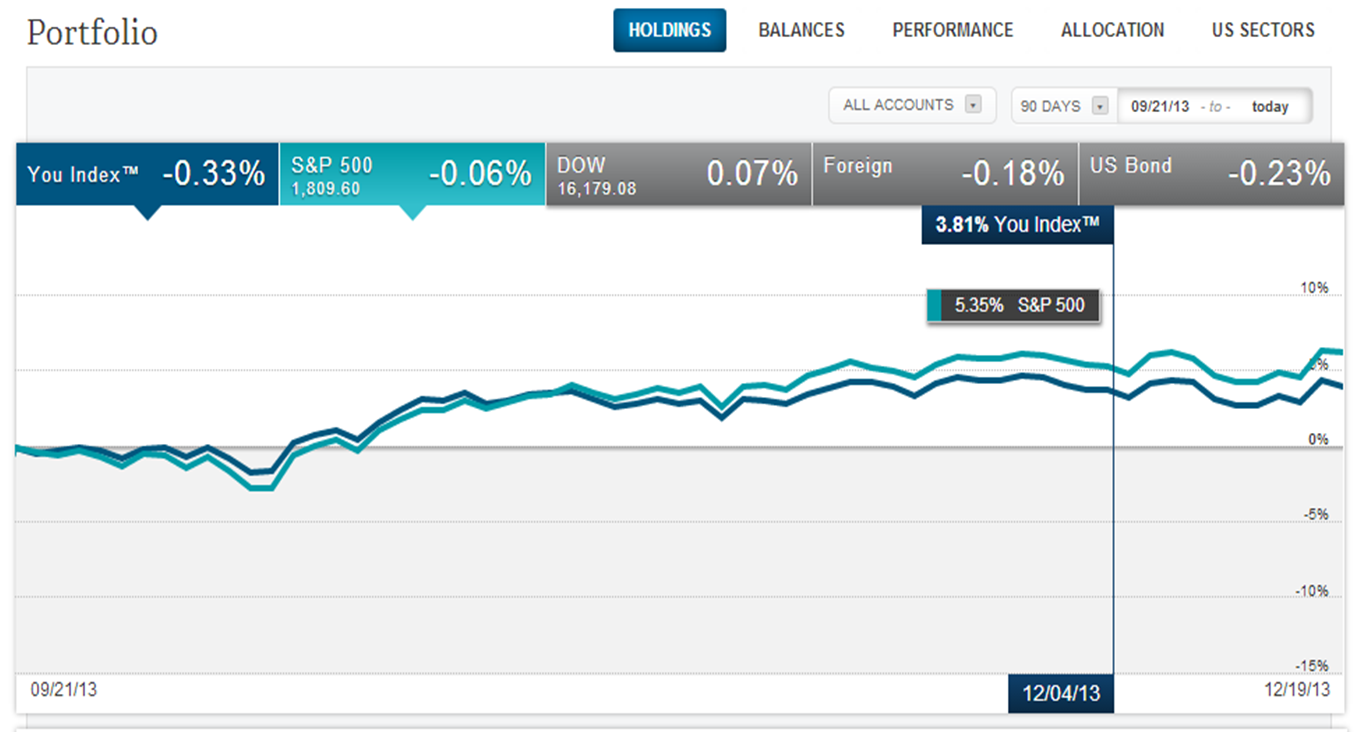Open the Holdings tab
Viewport: 1363px width, 732px height.
[669, 30]
